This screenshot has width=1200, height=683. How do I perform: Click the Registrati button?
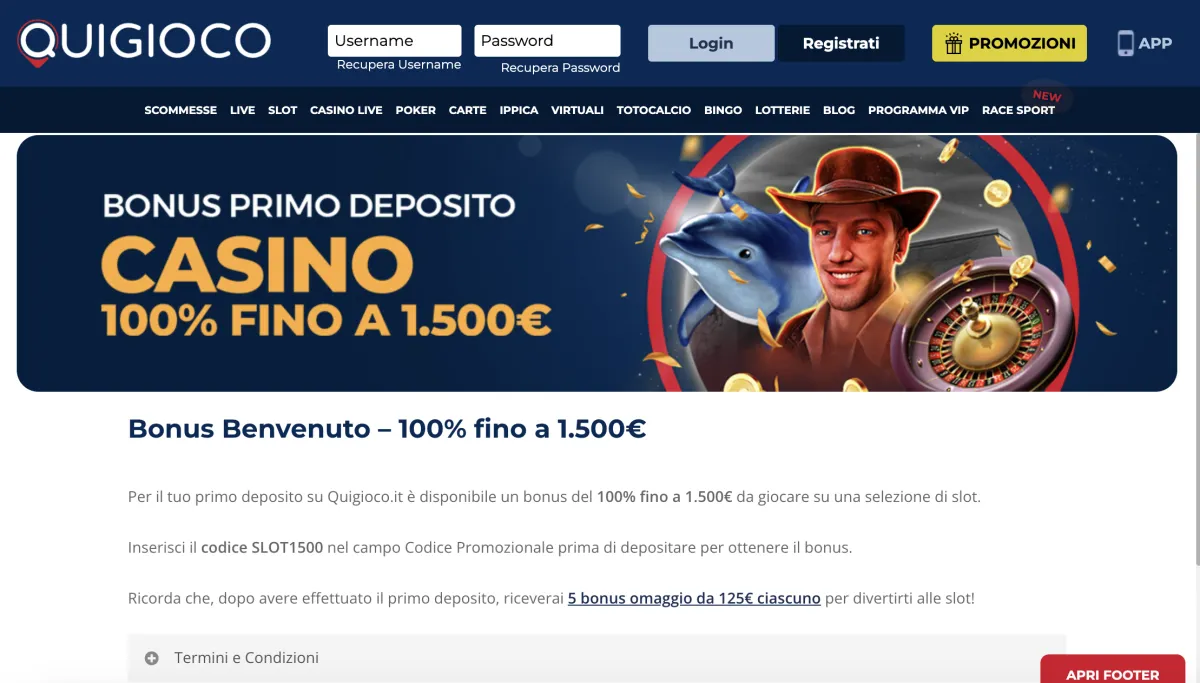click(841, 43)
